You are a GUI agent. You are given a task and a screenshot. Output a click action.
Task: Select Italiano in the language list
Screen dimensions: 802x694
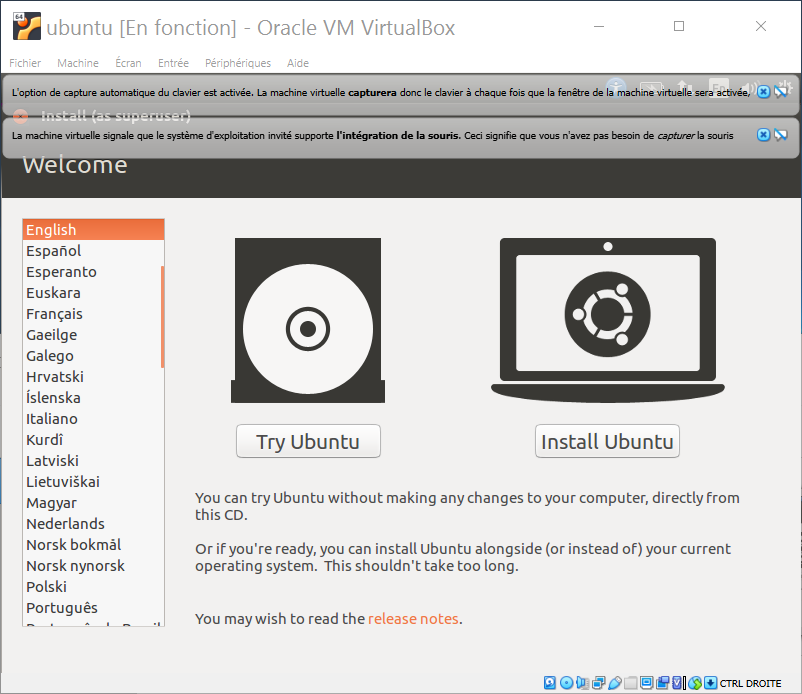[x=93, y=418]
